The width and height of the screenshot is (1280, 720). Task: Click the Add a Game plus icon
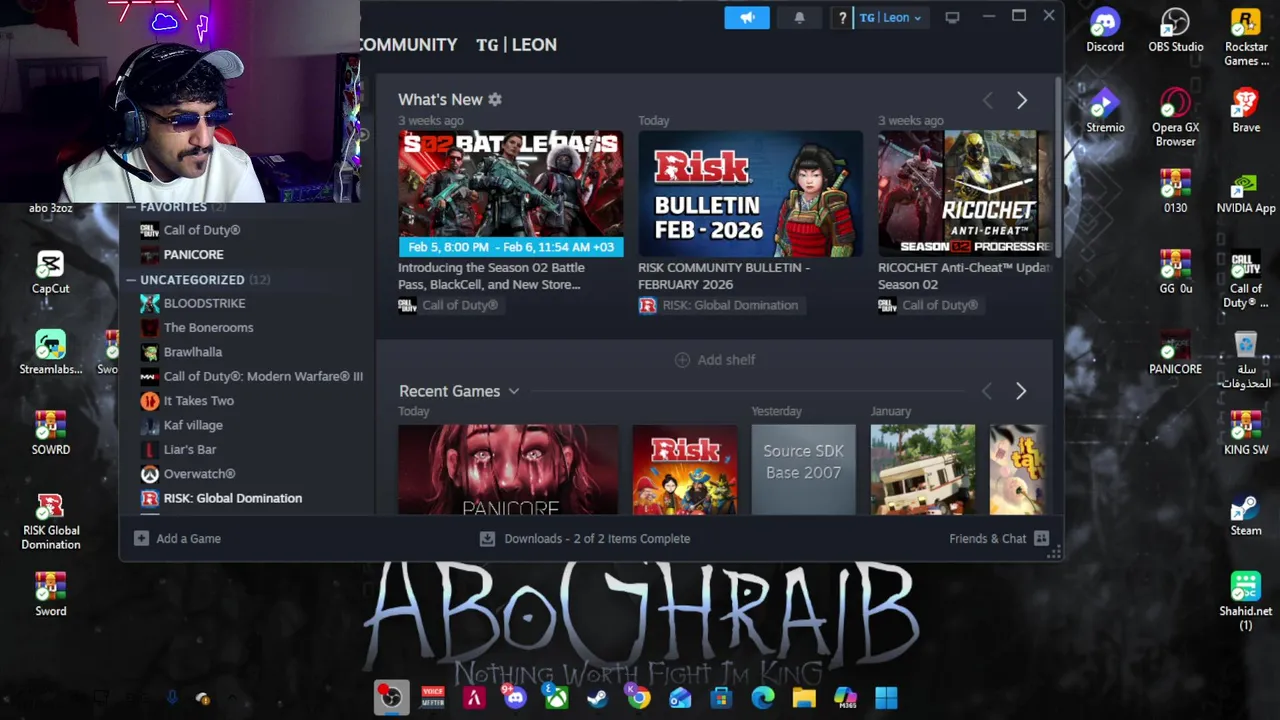point(141,538)
